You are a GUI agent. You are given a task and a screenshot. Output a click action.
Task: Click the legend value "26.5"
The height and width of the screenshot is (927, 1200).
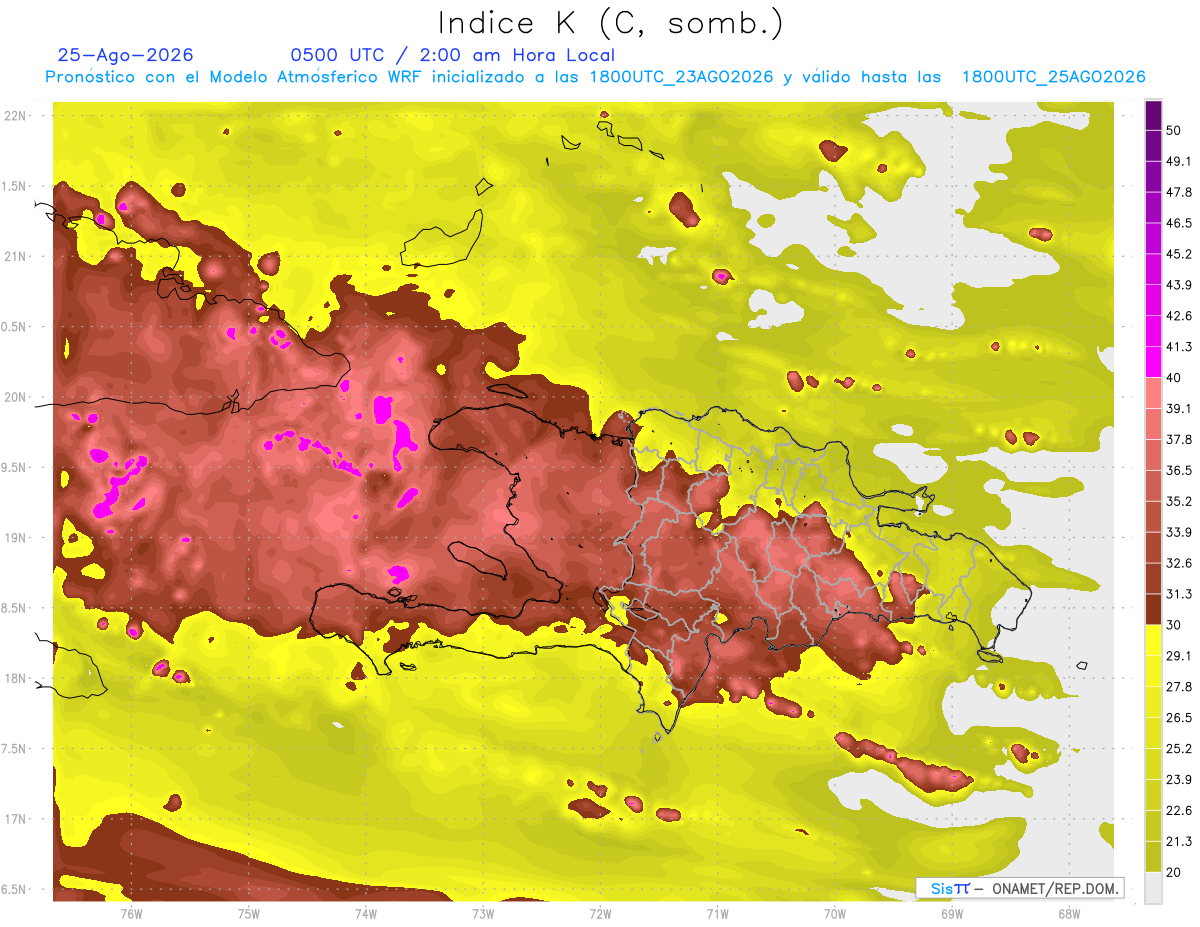click(x=1179, y=718)
